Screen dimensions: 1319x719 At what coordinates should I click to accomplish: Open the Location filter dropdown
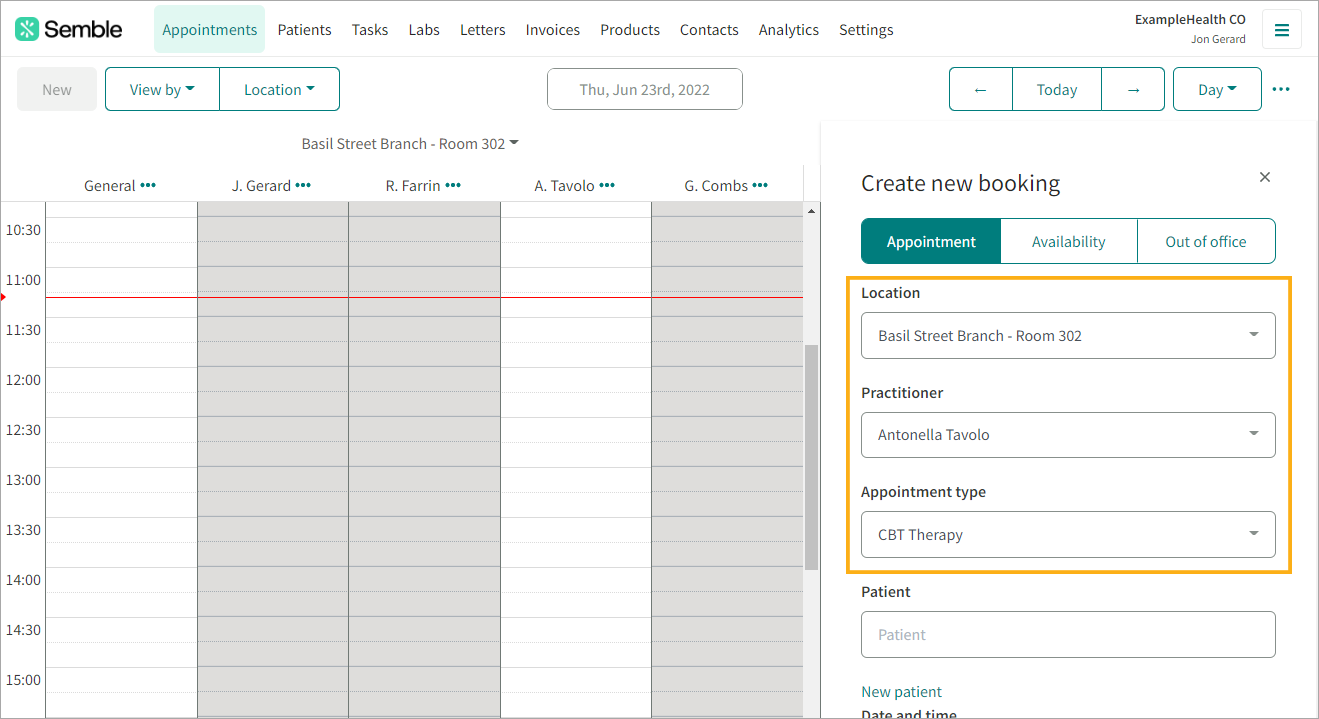pos(280,89)
